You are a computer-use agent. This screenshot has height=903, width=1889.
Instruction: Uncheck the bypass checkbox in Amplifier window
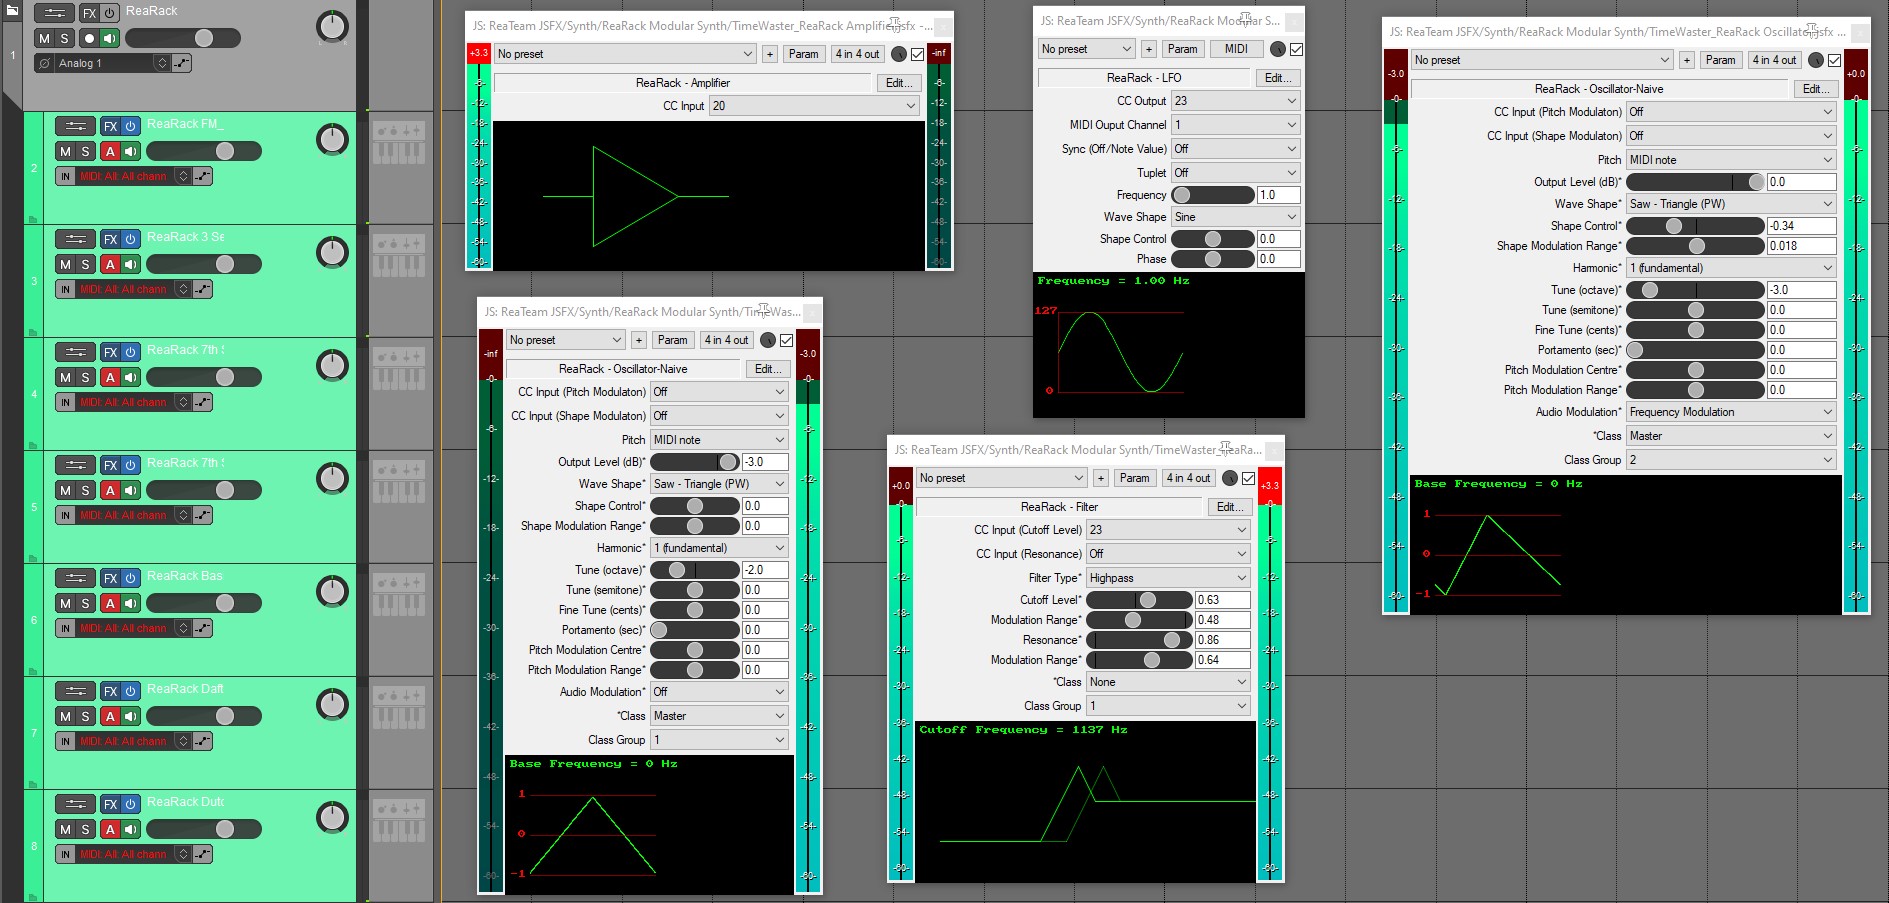[x=917, y=54]
